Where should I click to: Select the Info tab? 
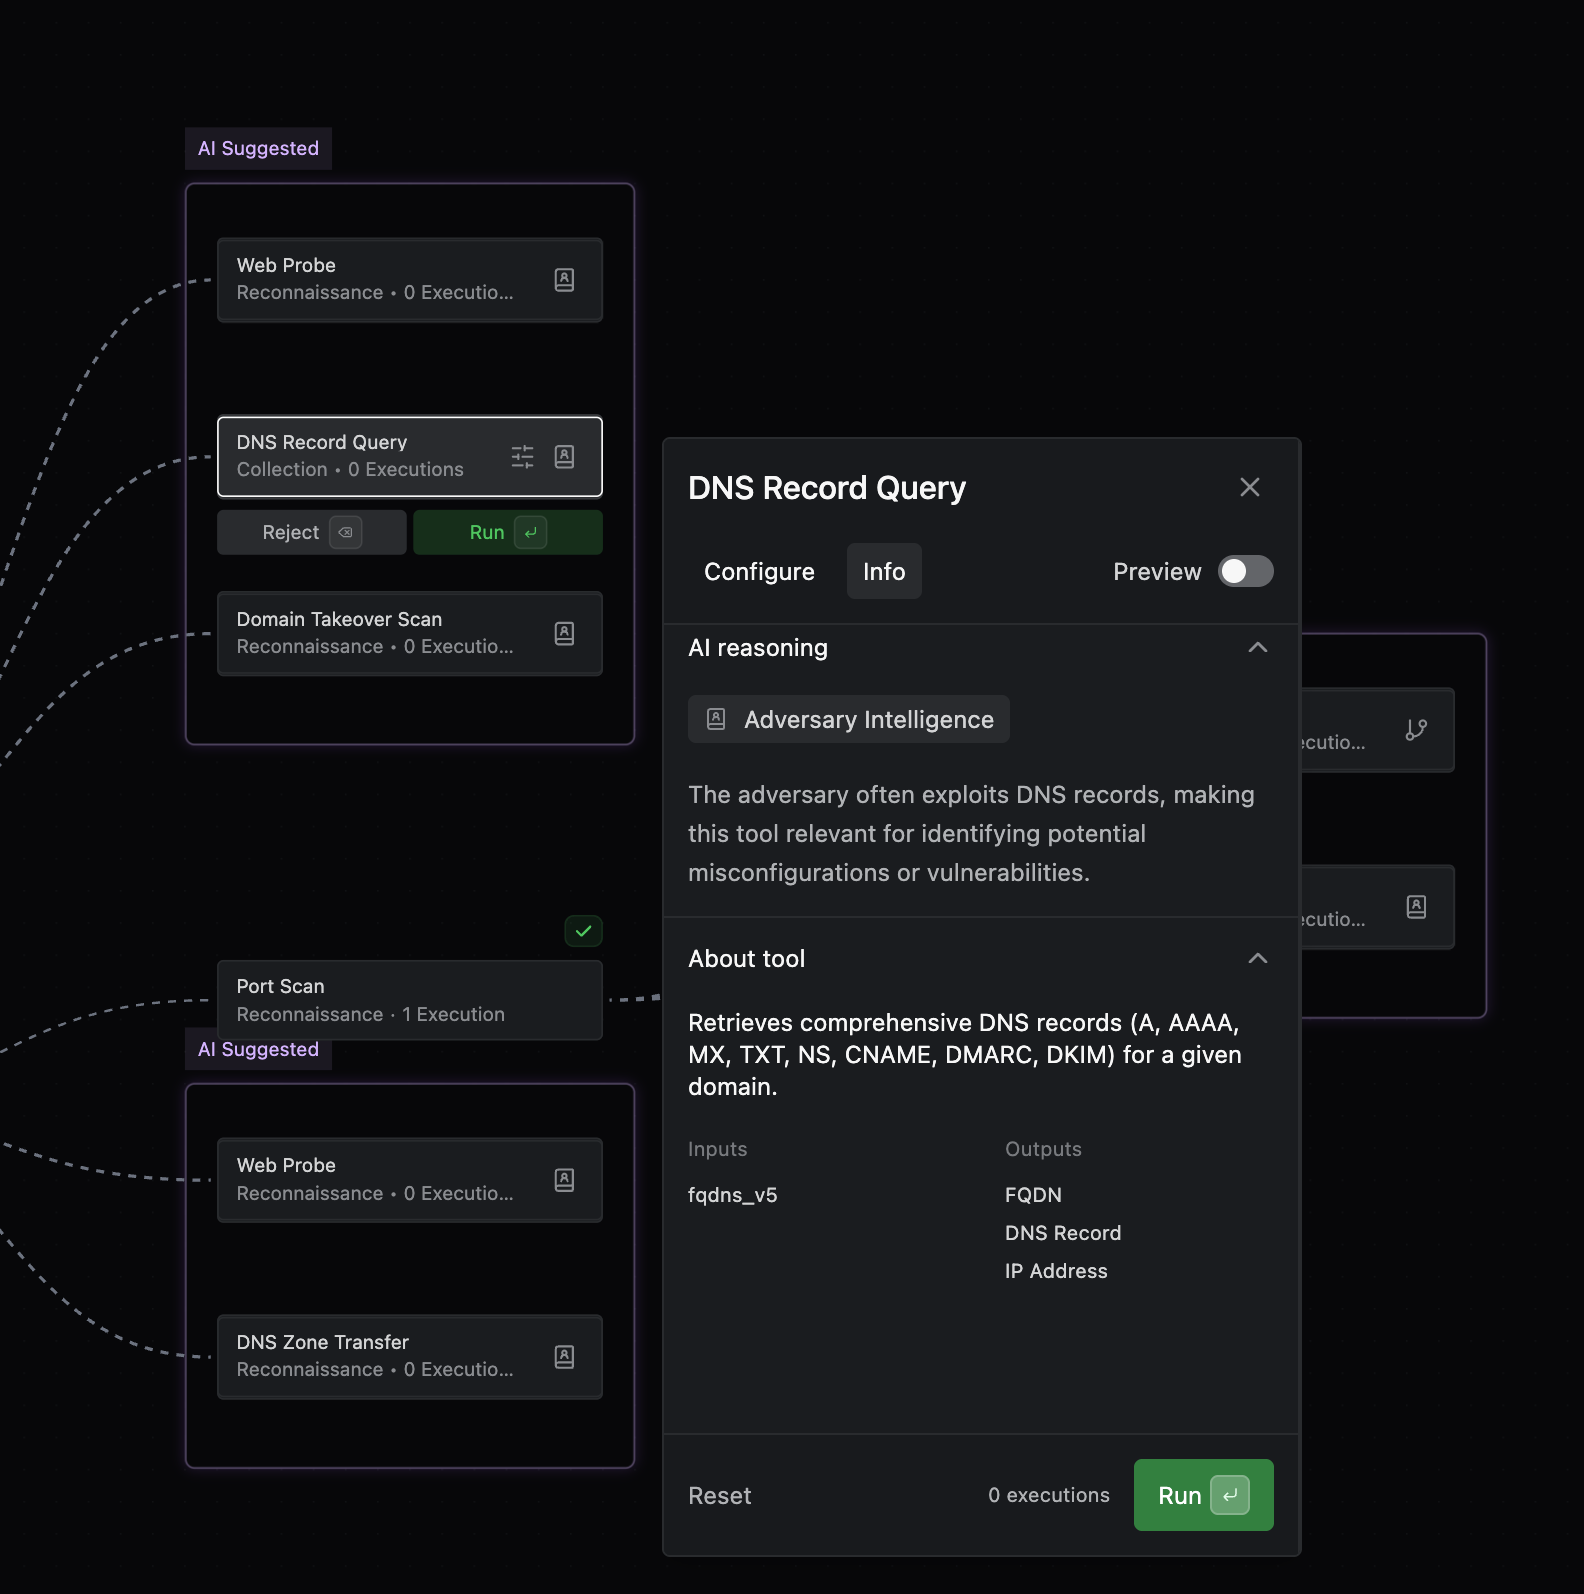click(884, 571)
